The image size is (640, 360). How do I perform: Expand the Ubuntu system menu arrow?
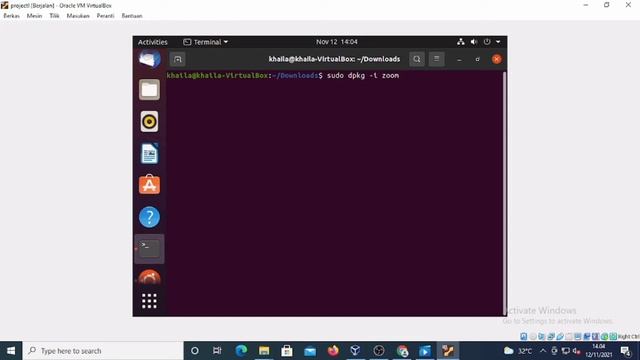tap(498, 42)
